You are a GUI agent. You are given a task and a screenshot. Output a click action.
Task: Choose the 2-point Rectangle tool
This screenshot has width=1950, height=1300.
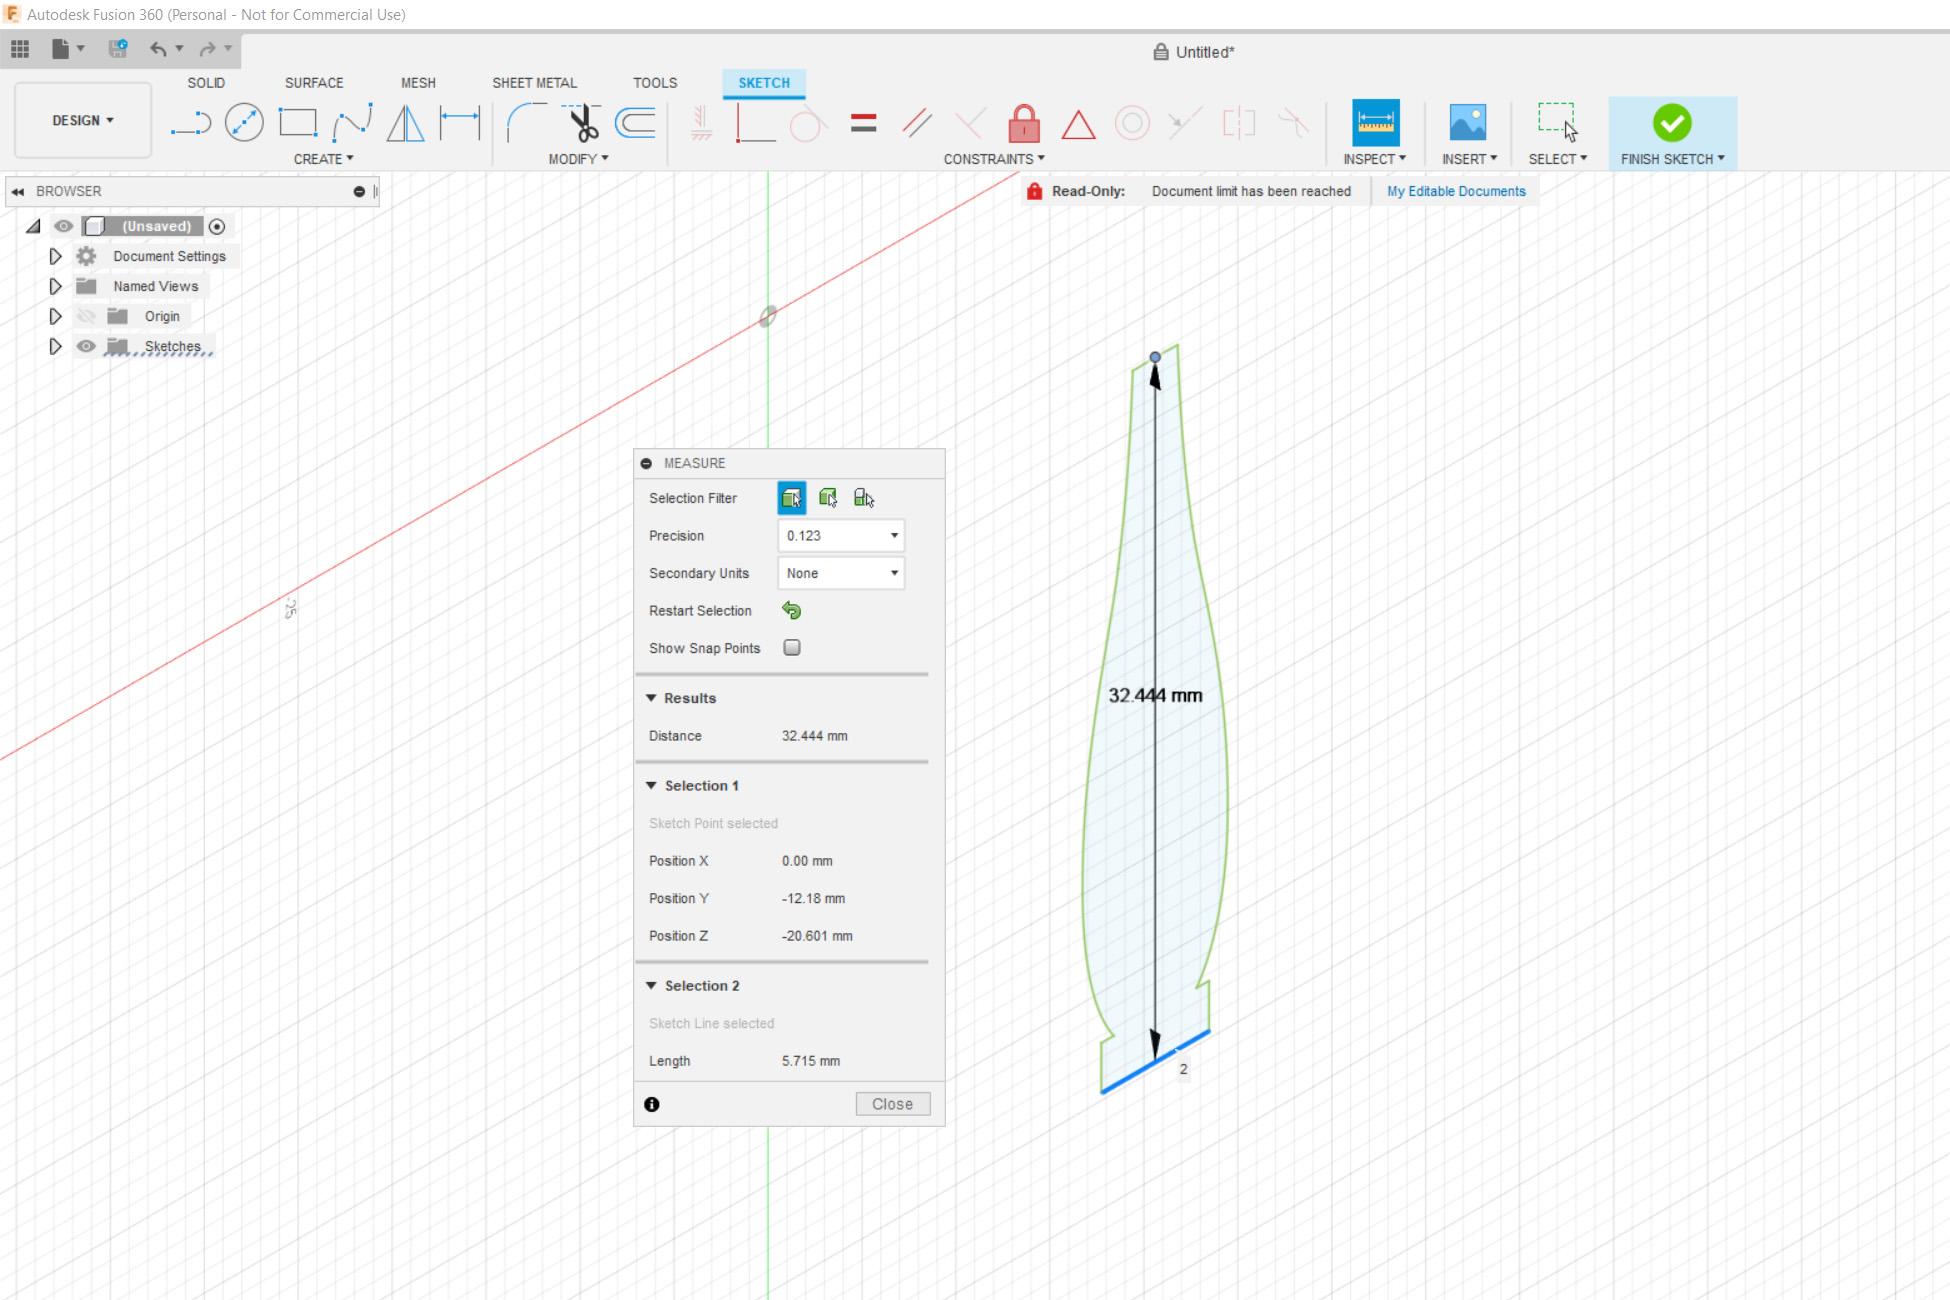click(x=297, y=123)
